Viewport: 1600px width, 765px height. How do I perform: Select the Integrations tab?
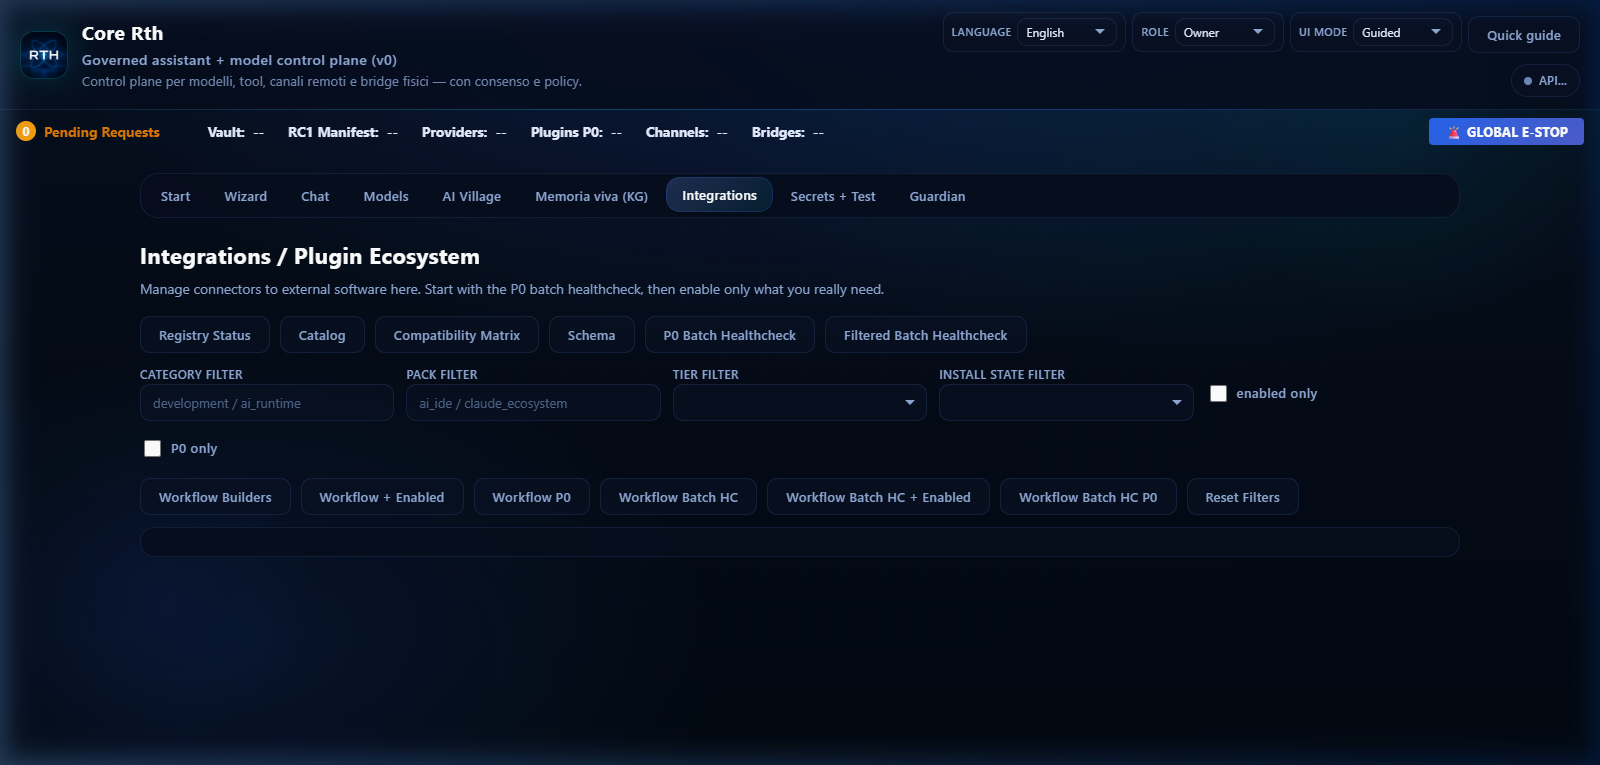click(x=719, y=195)
